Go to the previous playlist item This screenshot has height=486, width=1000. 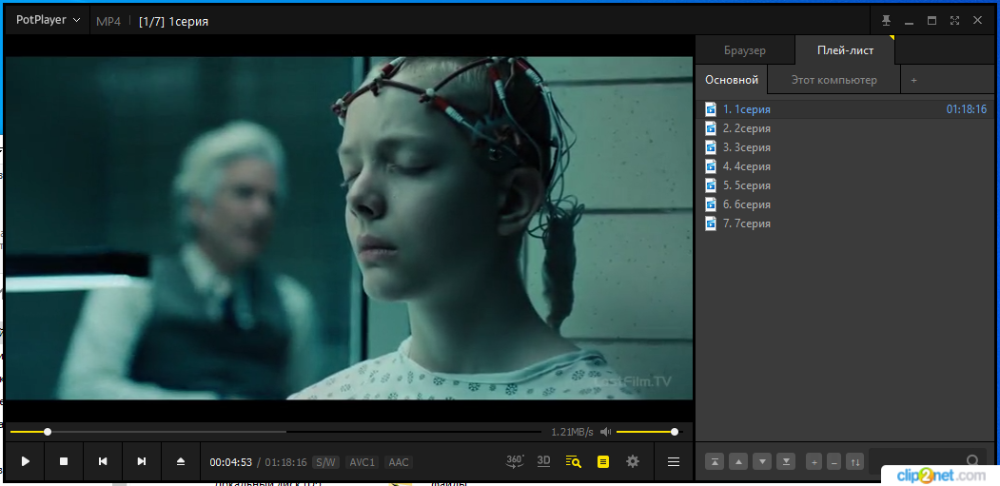click(103, 461)
